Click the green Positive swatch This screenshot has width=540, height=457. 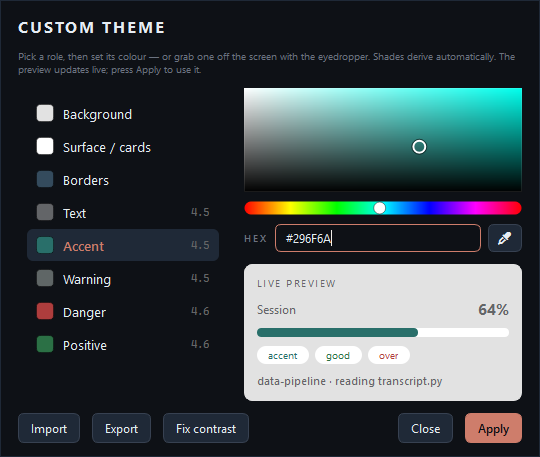(x=45, y=344)
